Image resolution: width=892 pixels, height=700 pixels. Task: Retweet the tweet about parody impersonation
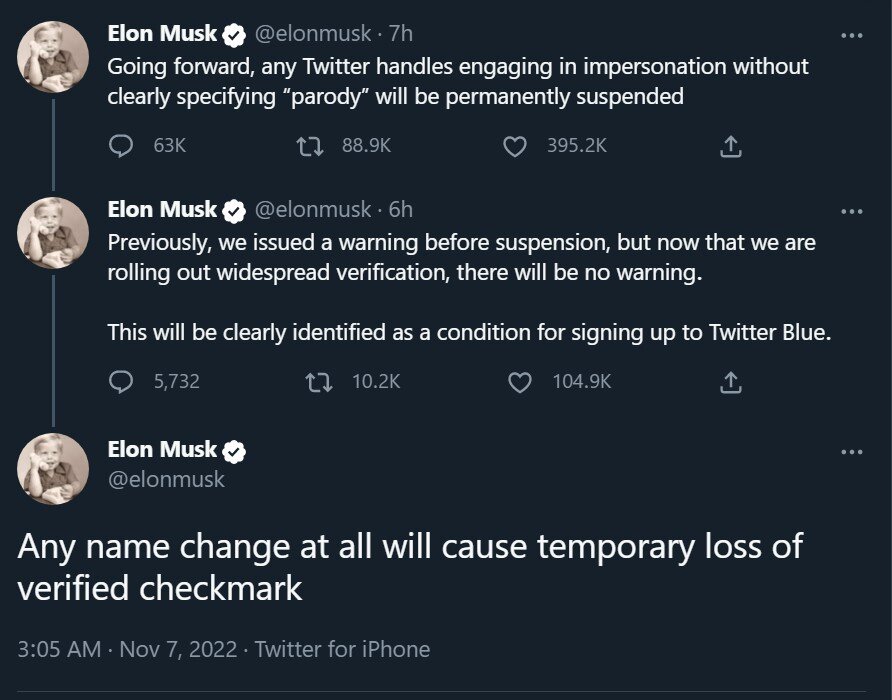click(x=312, y=146)
